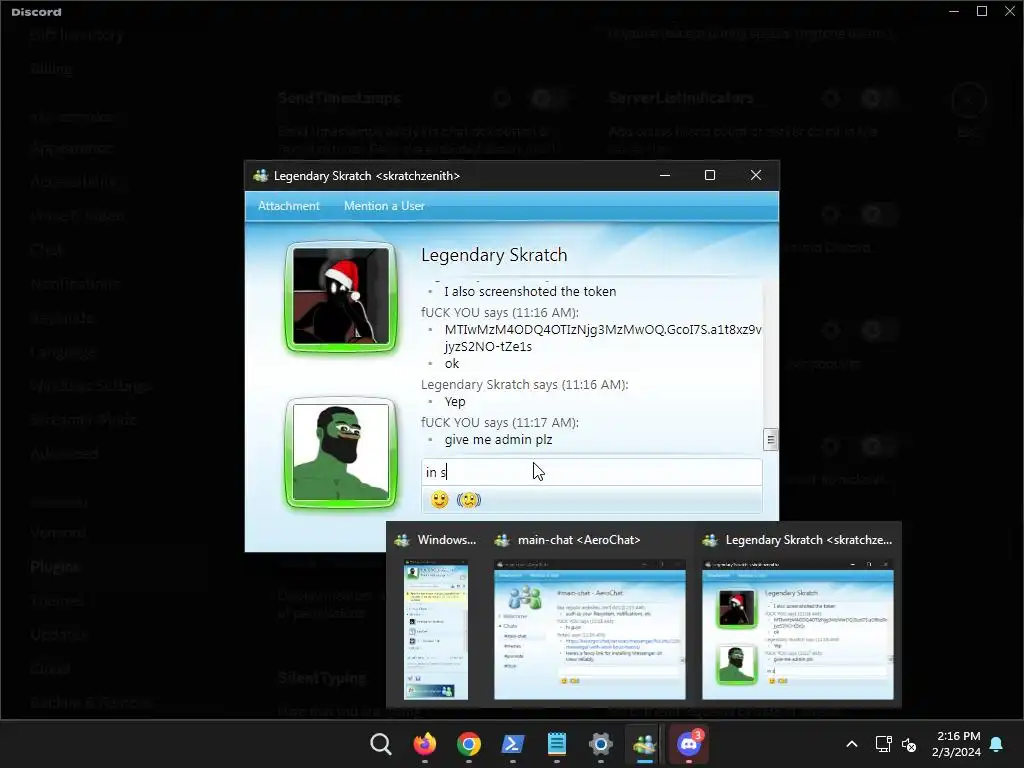Maximize the Legendary Skratch chat window

coord(710,175)
